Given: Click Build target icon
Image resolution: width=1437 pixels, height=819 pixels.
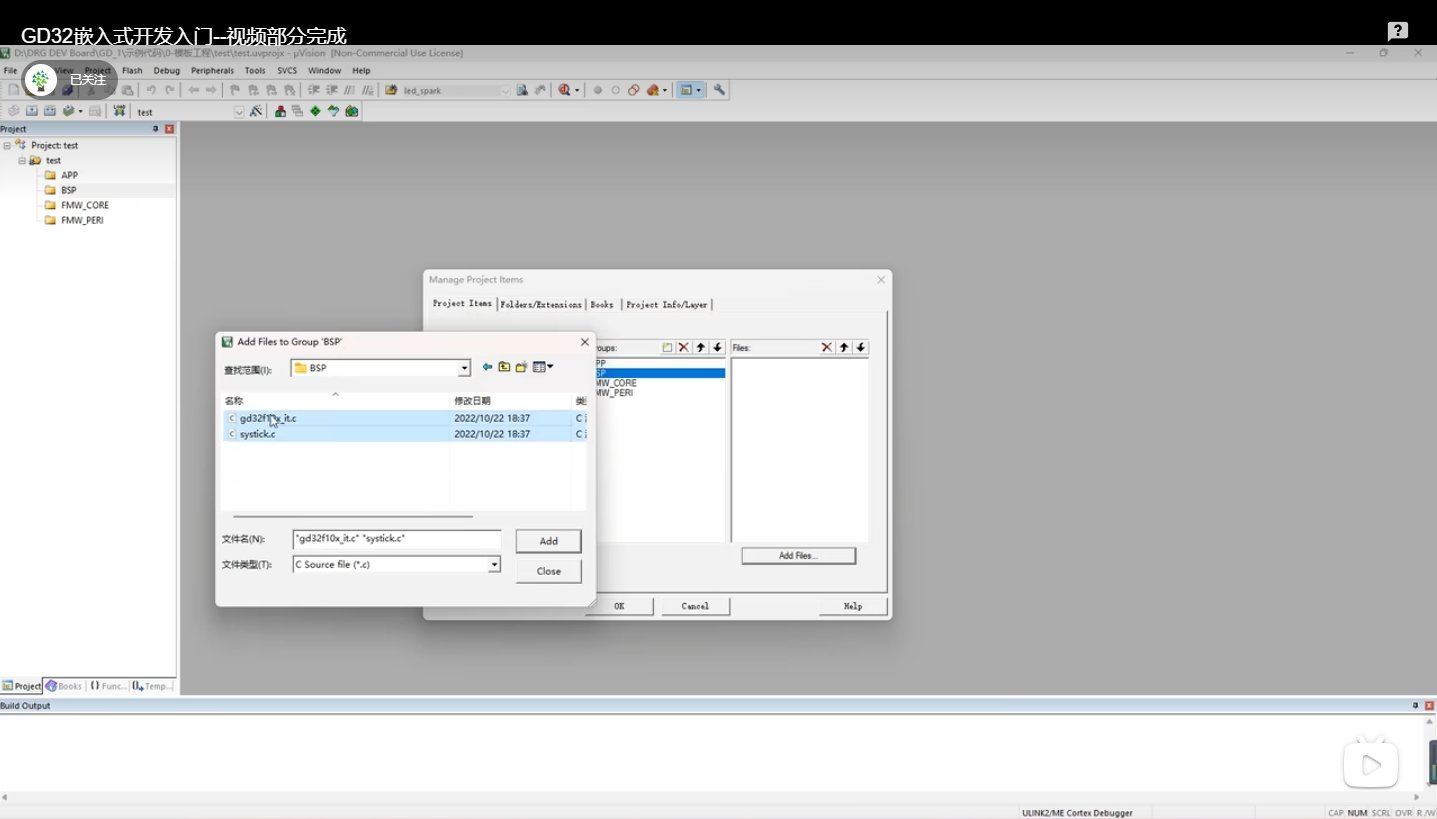Looking at the screenshot, I should pyautogui.click(x=31, y=111).
